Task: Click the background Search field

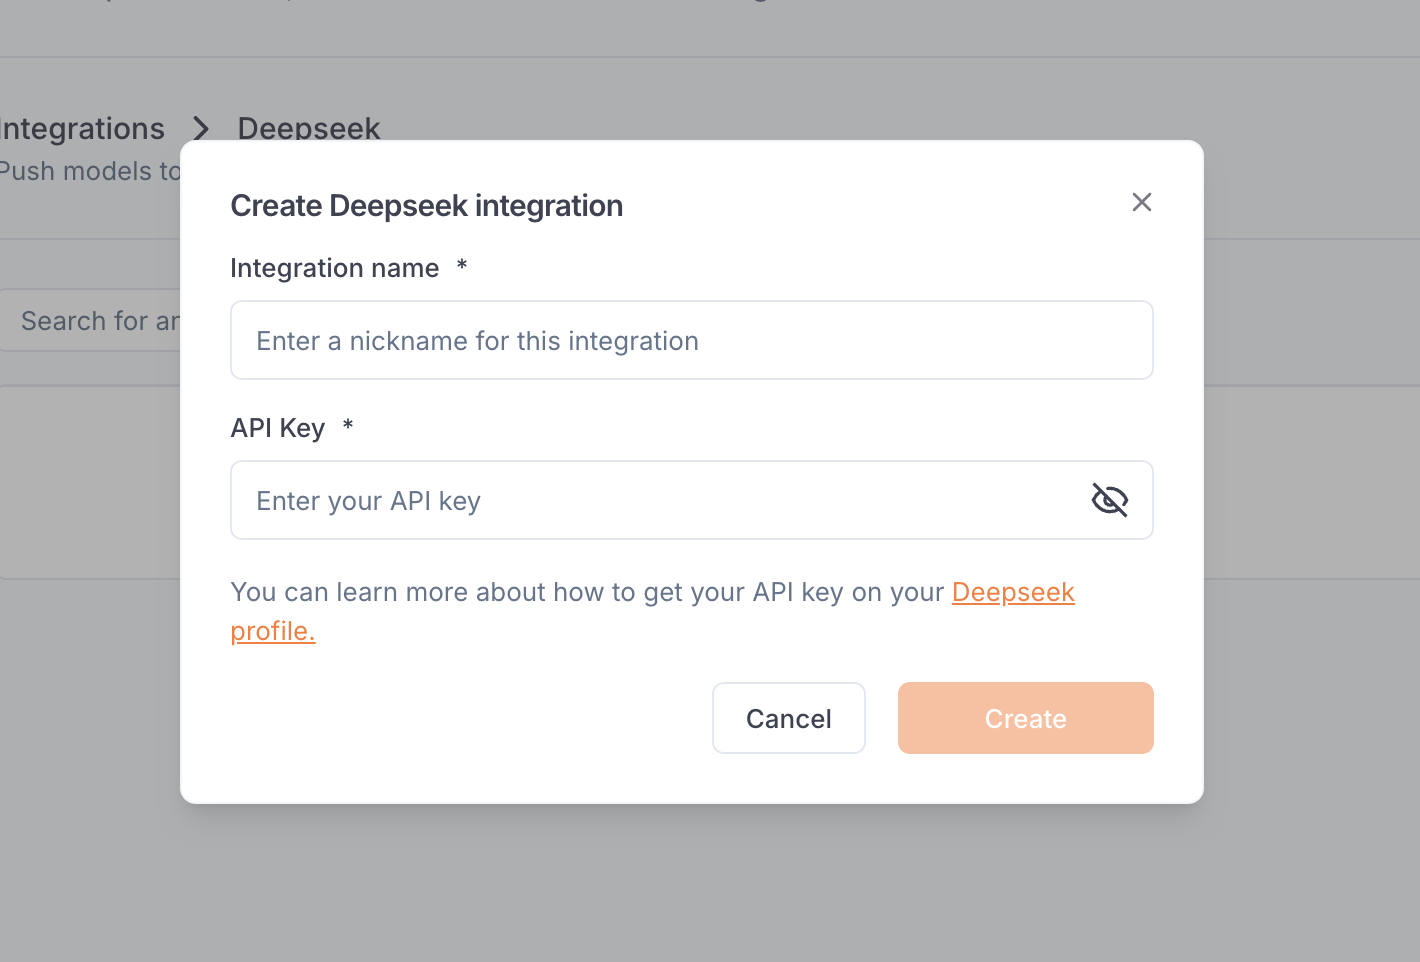Action: tap(95, 321)
